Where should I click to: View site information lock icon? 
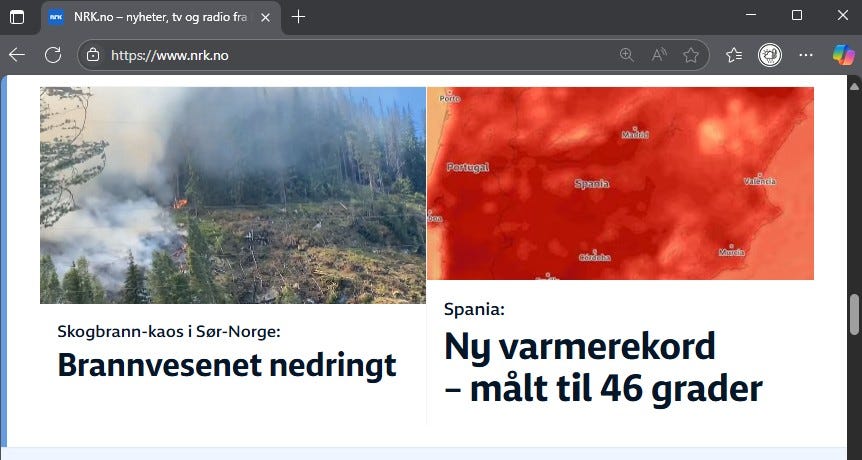(x=93, y=55)
